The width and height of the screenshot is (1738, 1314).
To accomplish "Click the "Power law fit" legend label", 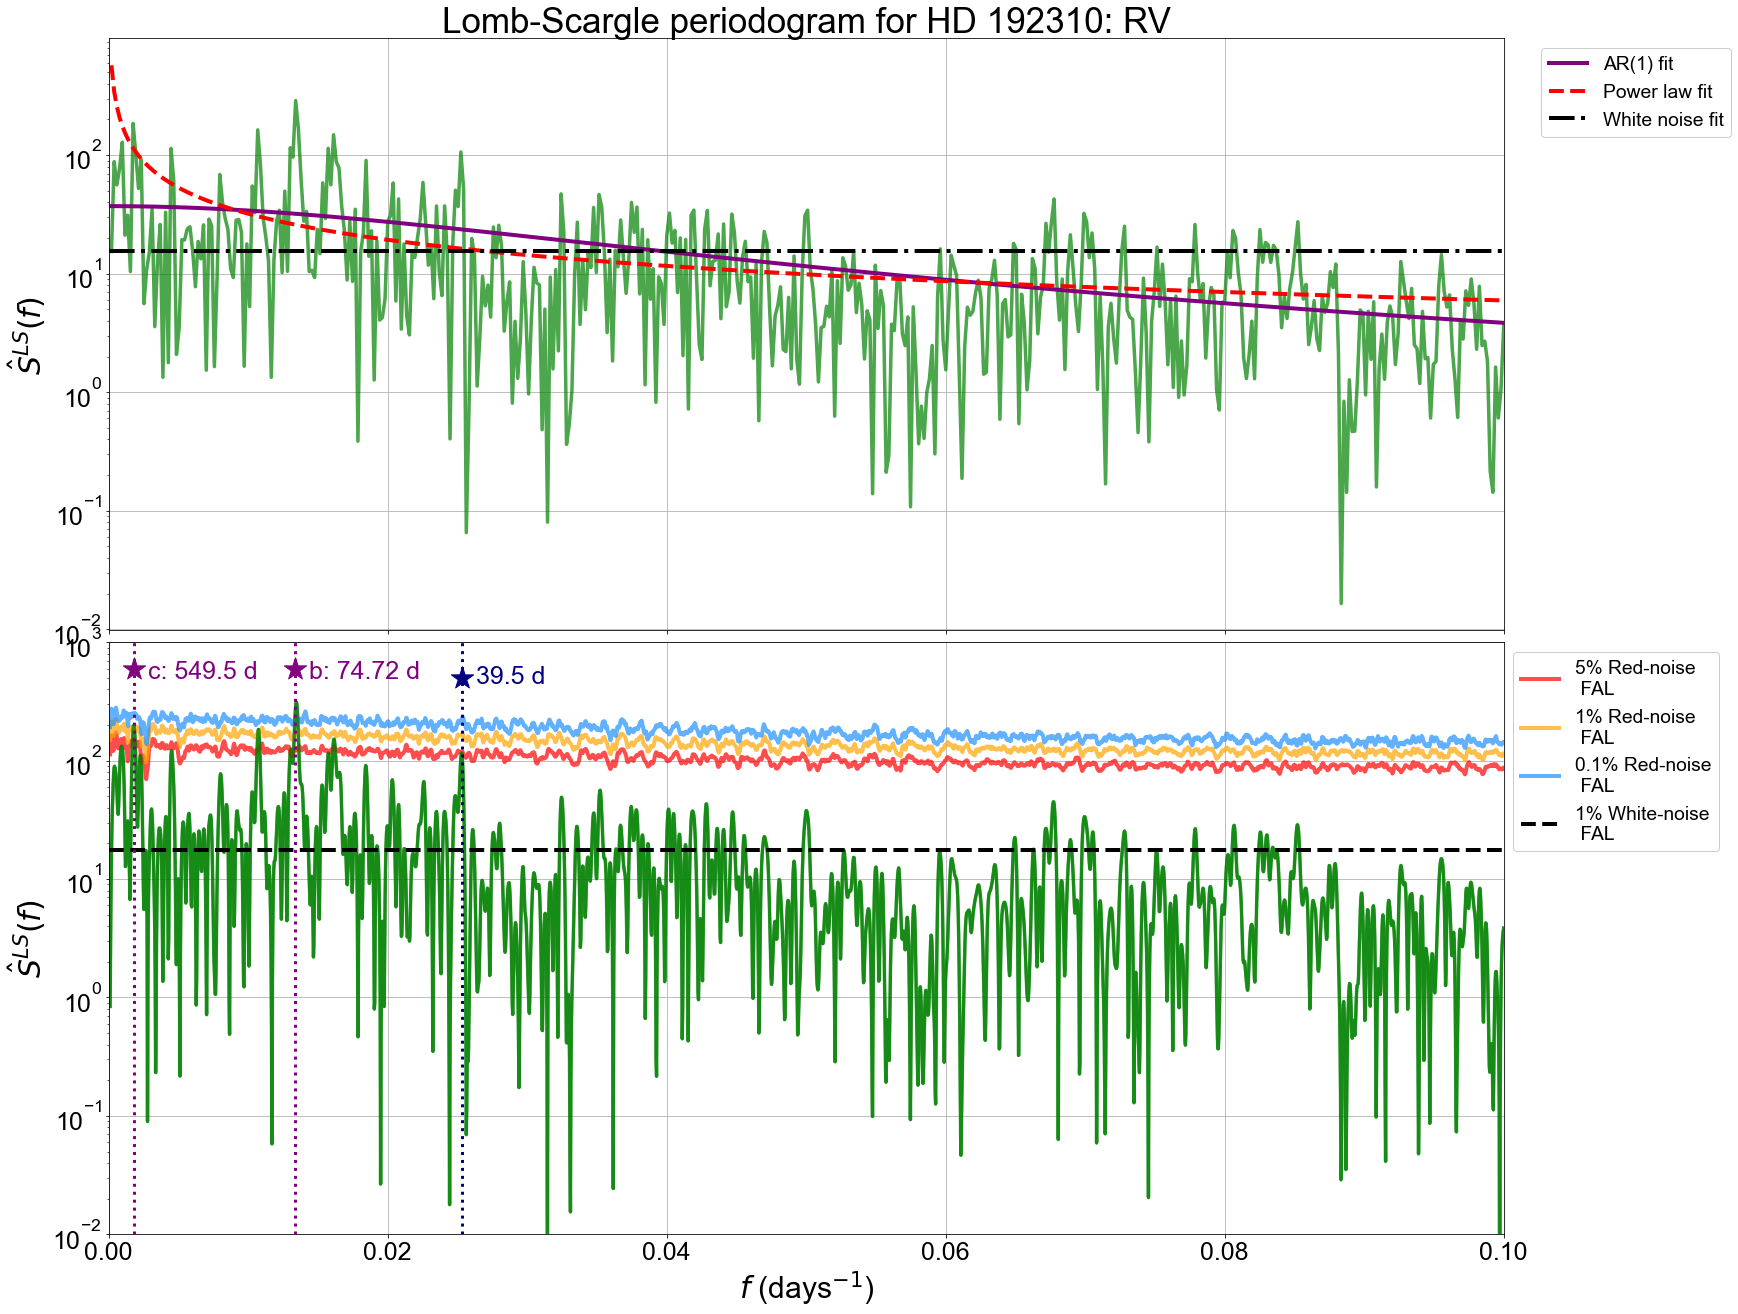I will point(1658,92).
